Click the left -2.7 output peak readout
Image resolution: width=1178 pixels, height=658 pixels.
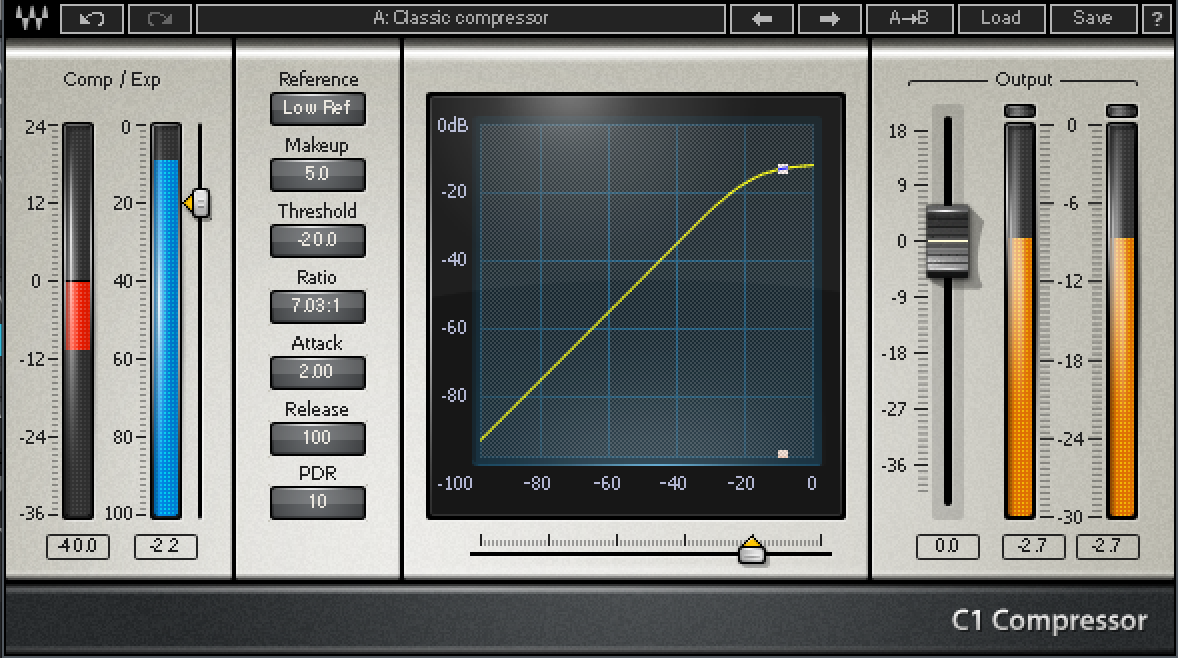pyautogui.click(x=1034, y=546)
